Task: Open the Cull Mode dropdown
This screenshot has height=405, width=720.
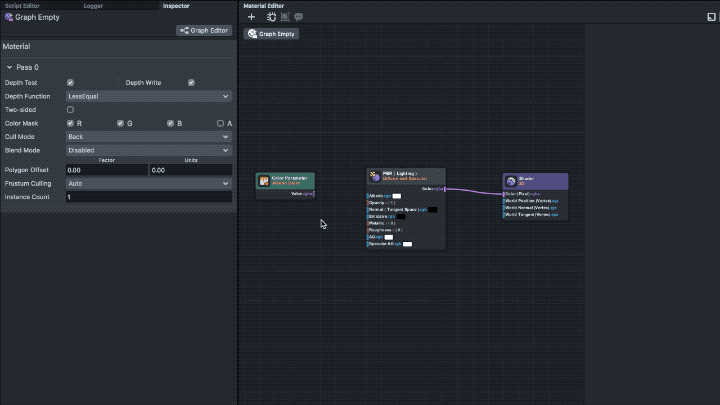Action: click(148, 136)
